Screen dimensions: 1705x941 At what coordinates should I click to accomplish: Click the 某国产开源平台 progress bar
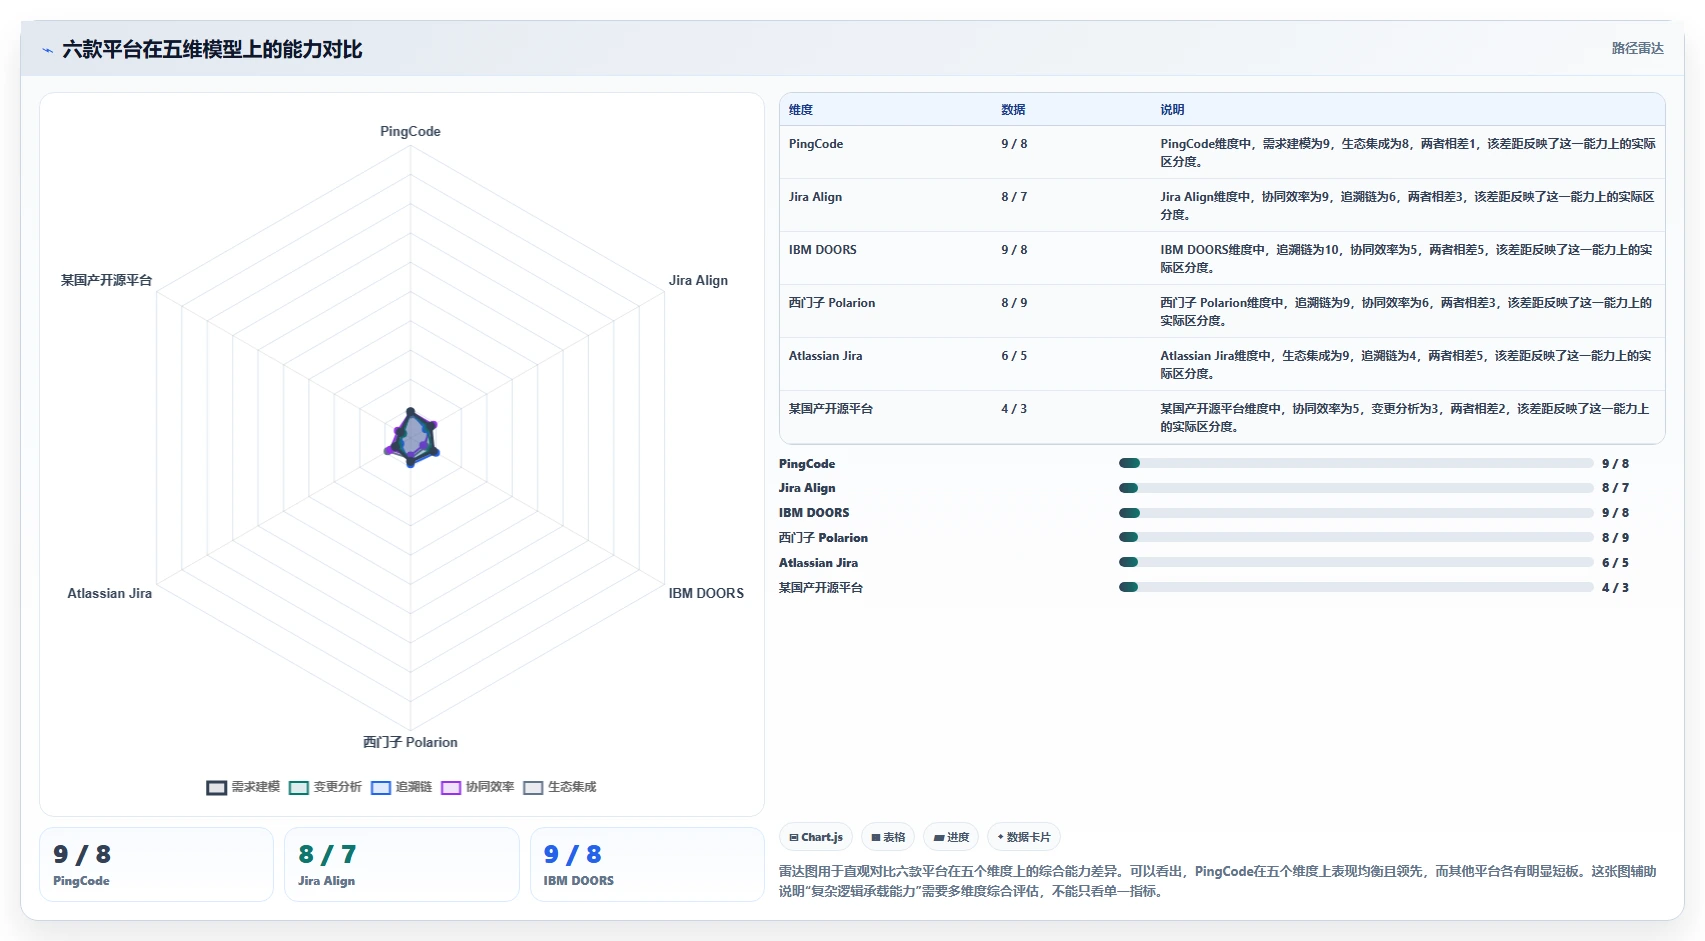(1356, 587)
